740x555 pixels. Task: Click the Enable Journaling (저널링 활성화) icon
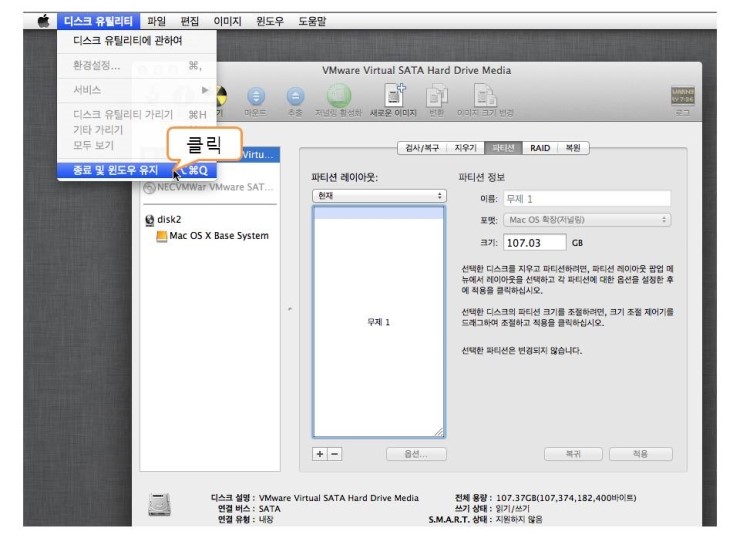pyautogui.click(x=339, y=97)
